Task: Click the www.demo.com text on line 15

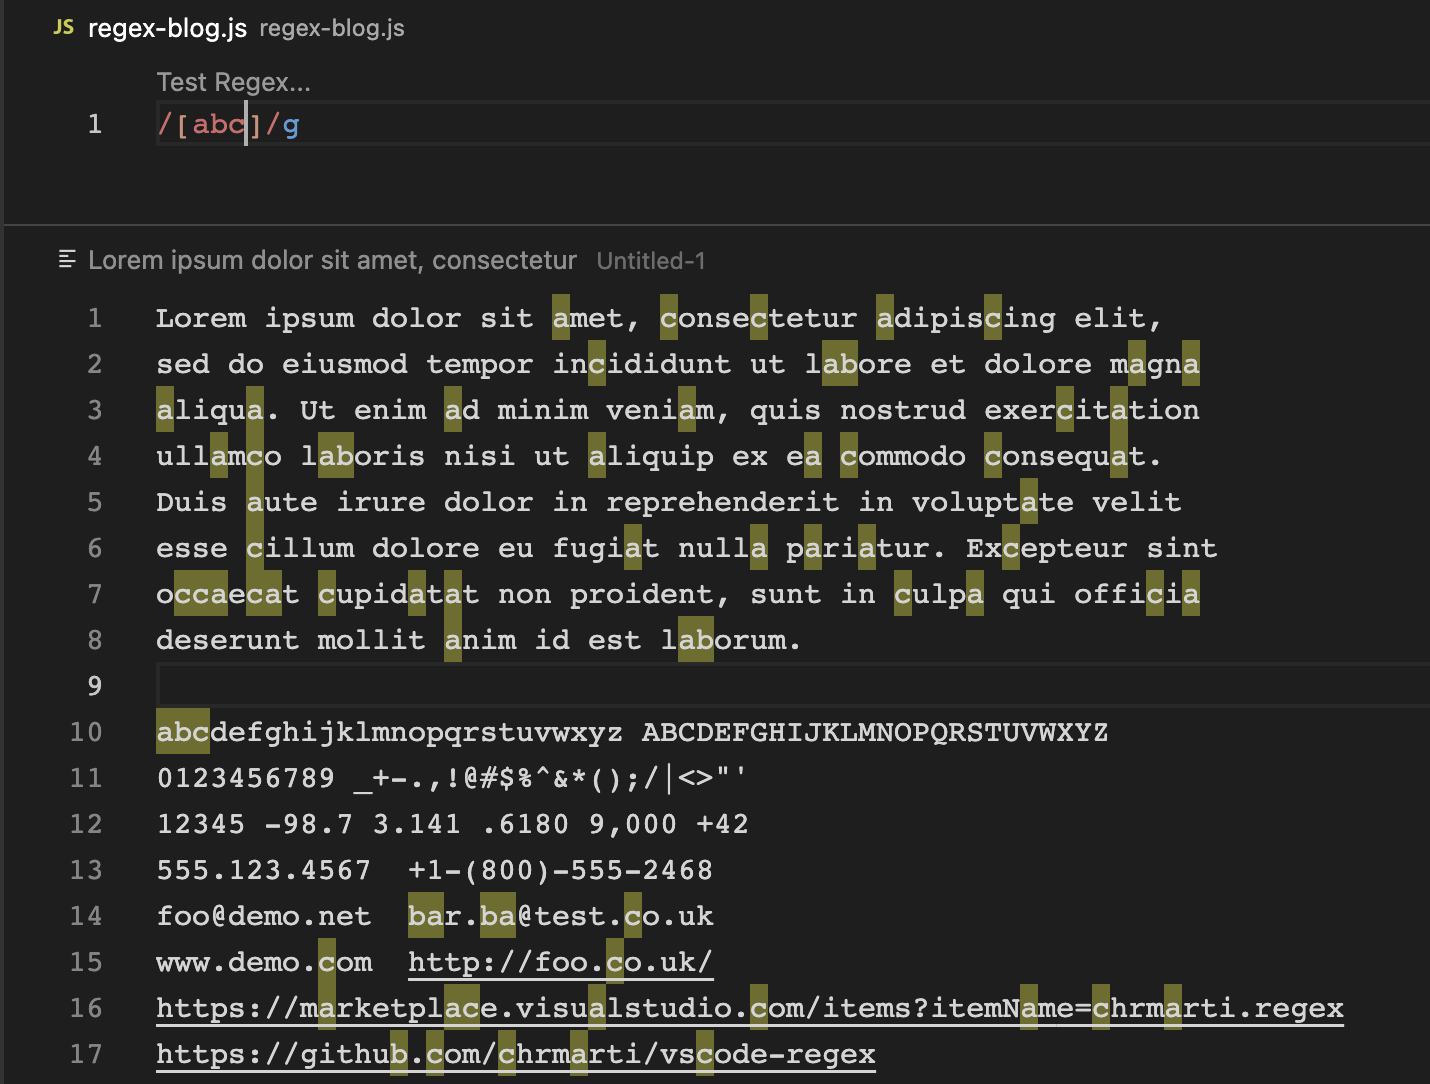Action: [x=264, y=962]
